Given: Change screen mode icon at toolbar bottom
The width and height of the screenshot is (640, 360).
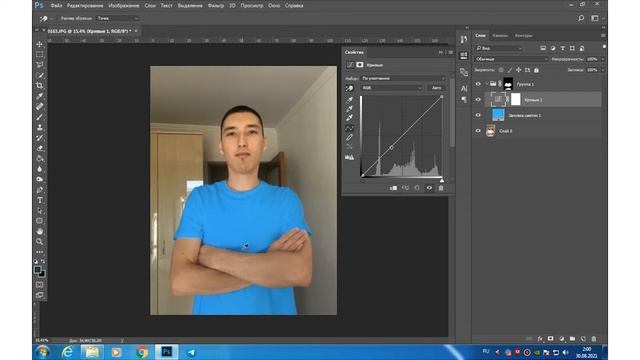Looking at the screenshot, I should coord(40,295).
